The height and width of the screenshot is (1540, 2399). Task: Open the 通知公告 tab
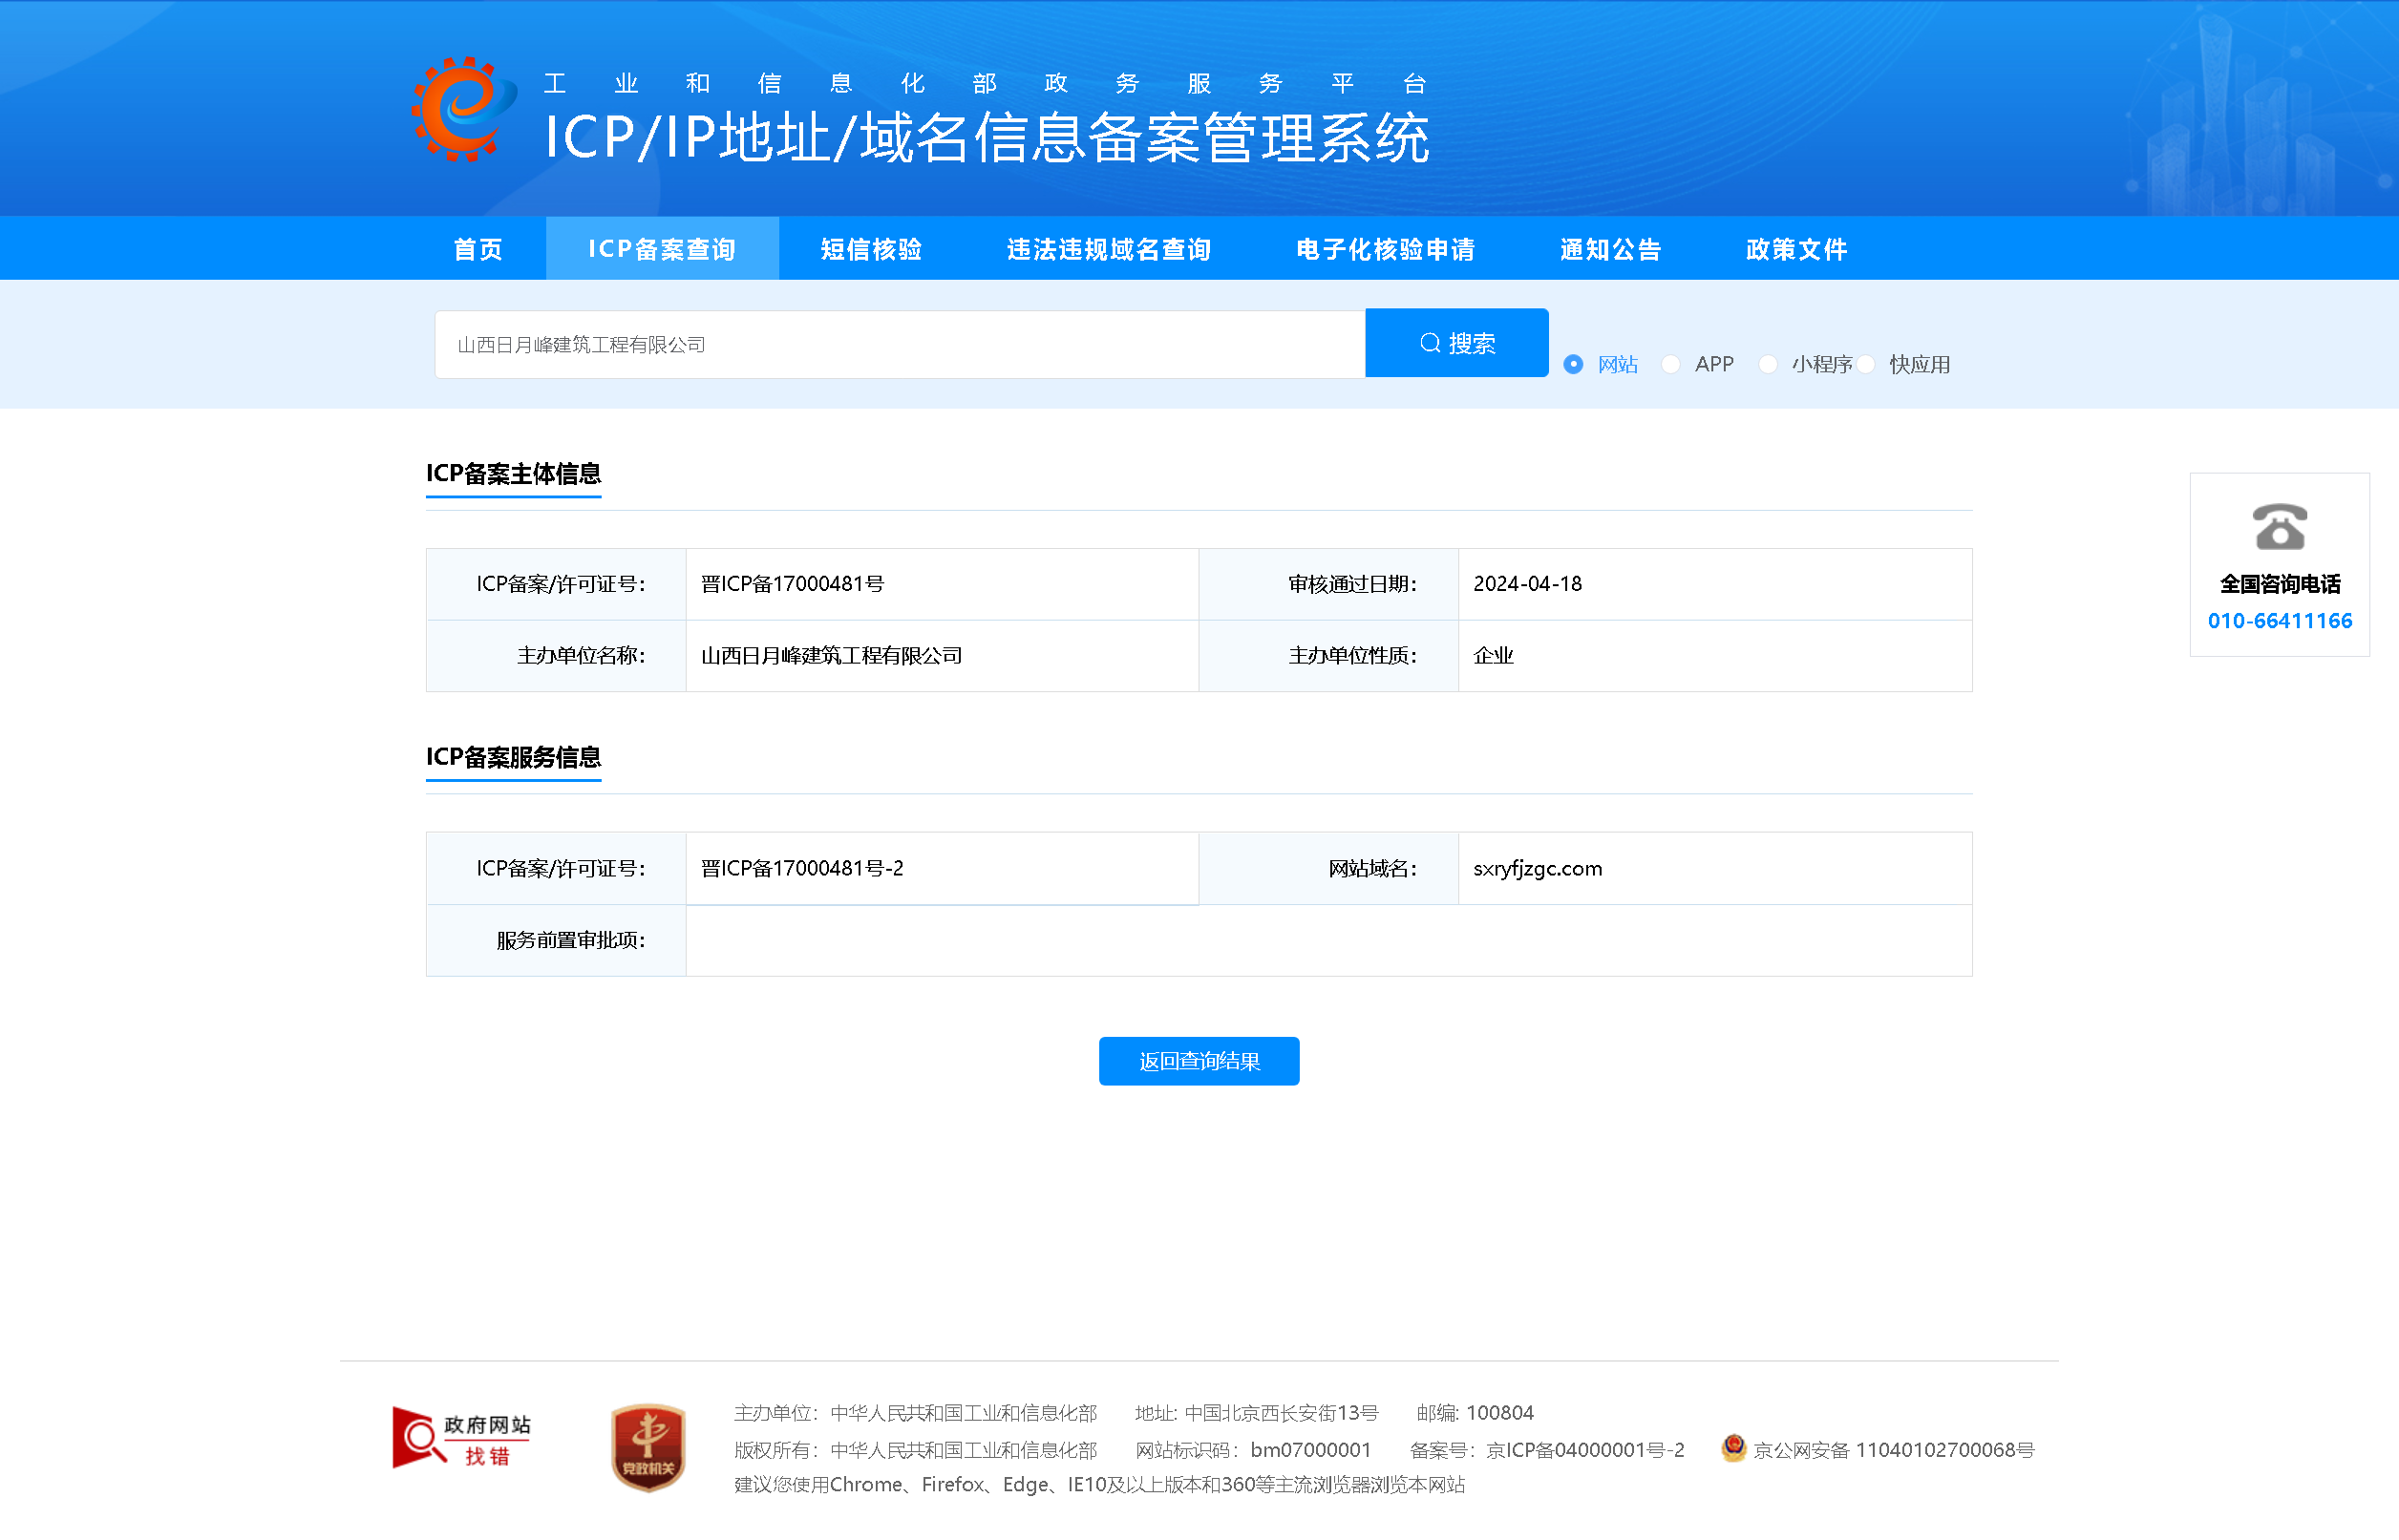[1610, 249]
